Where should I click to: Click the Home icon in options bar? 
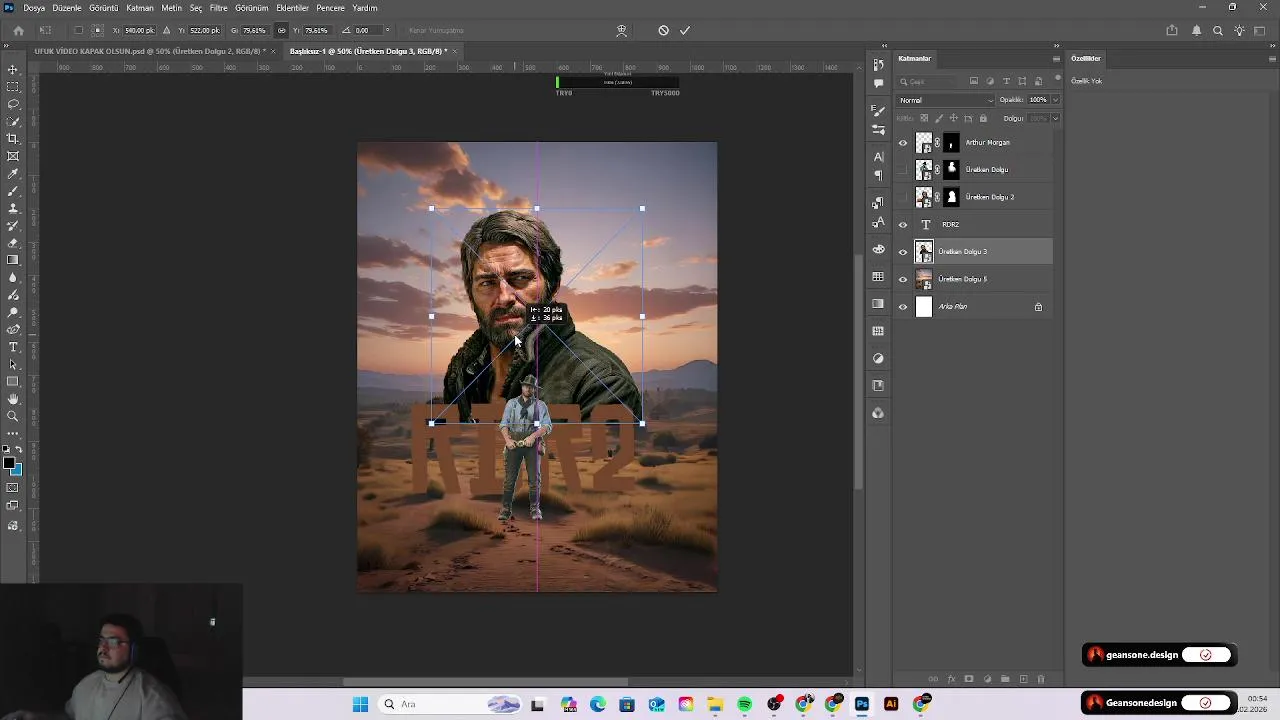[18, 30]
